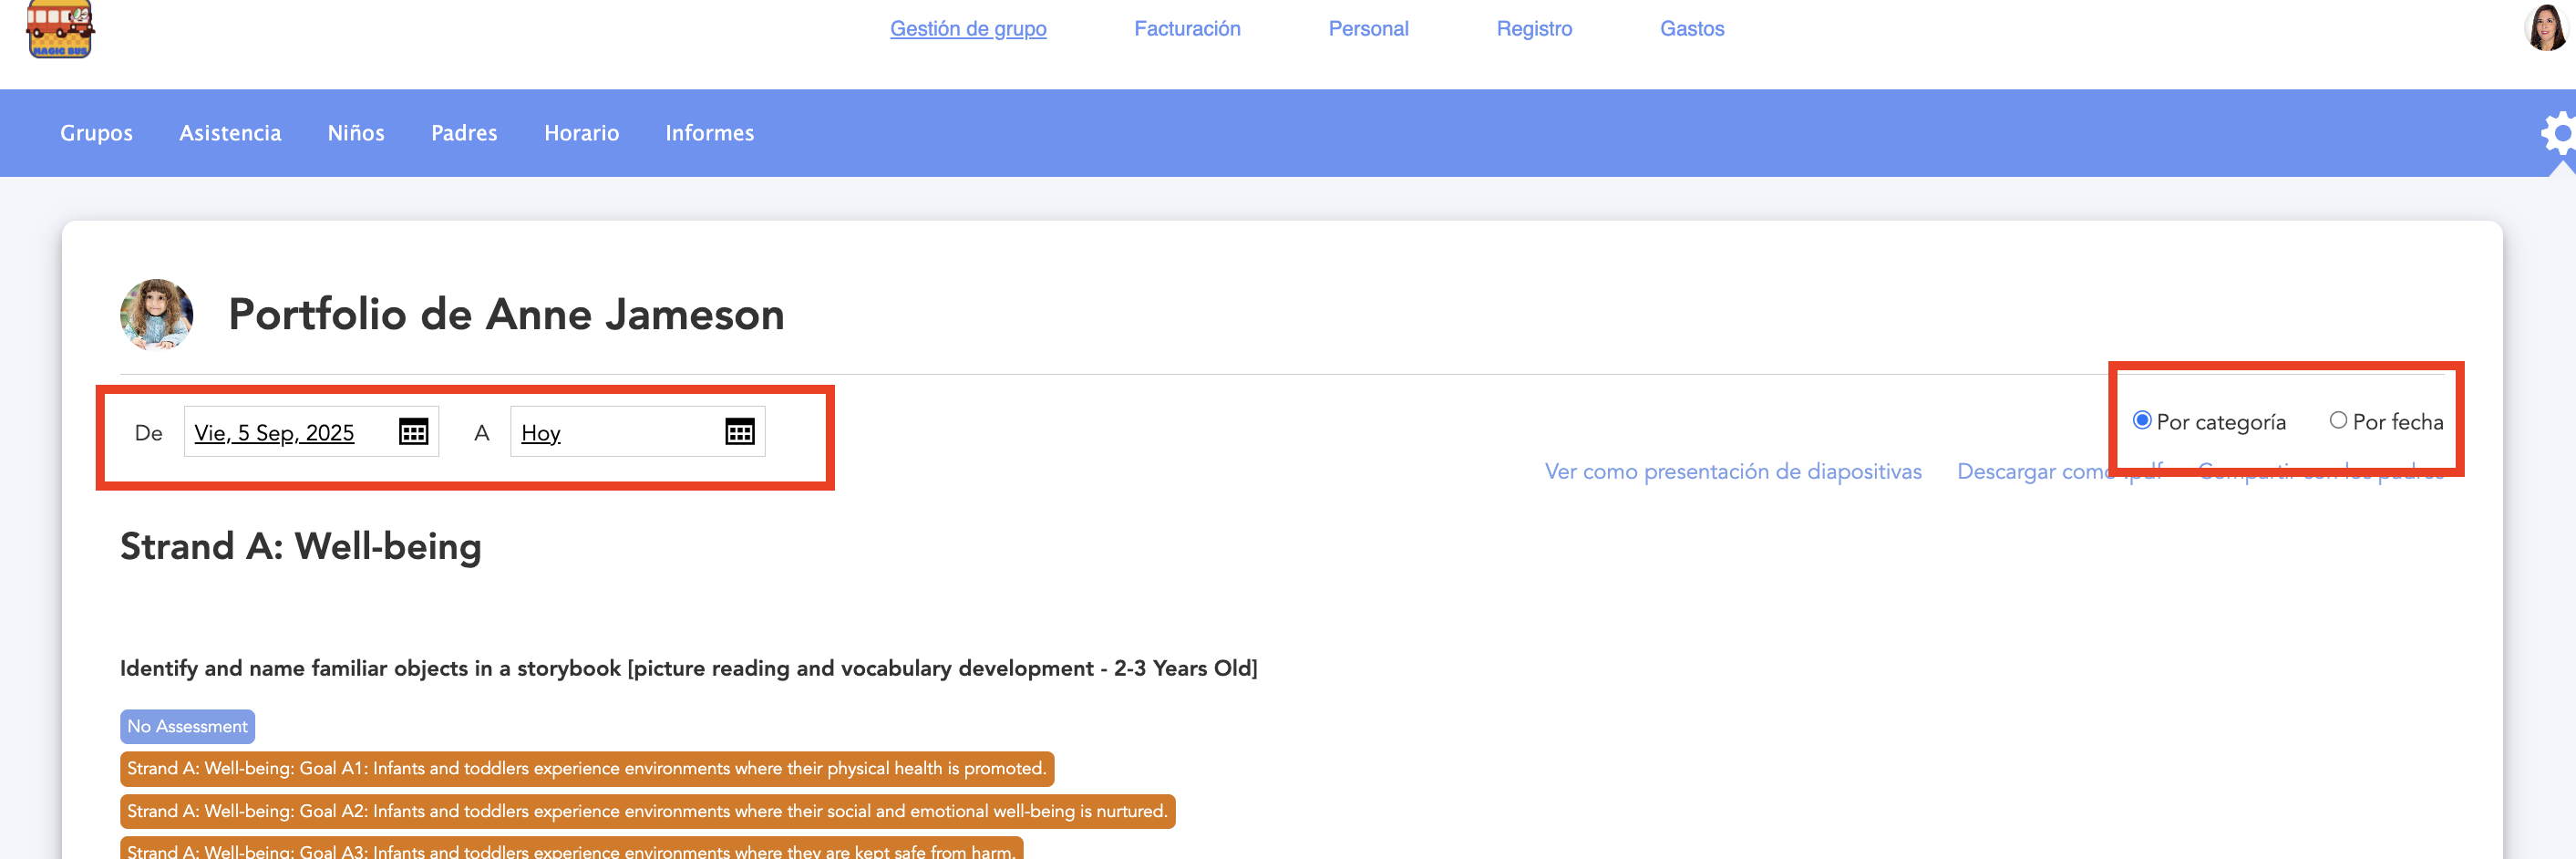The width and height of the screenshot is (2576, 859).
Task: Select the Por fecha radio button
Action: click(x=2338, y=421)
